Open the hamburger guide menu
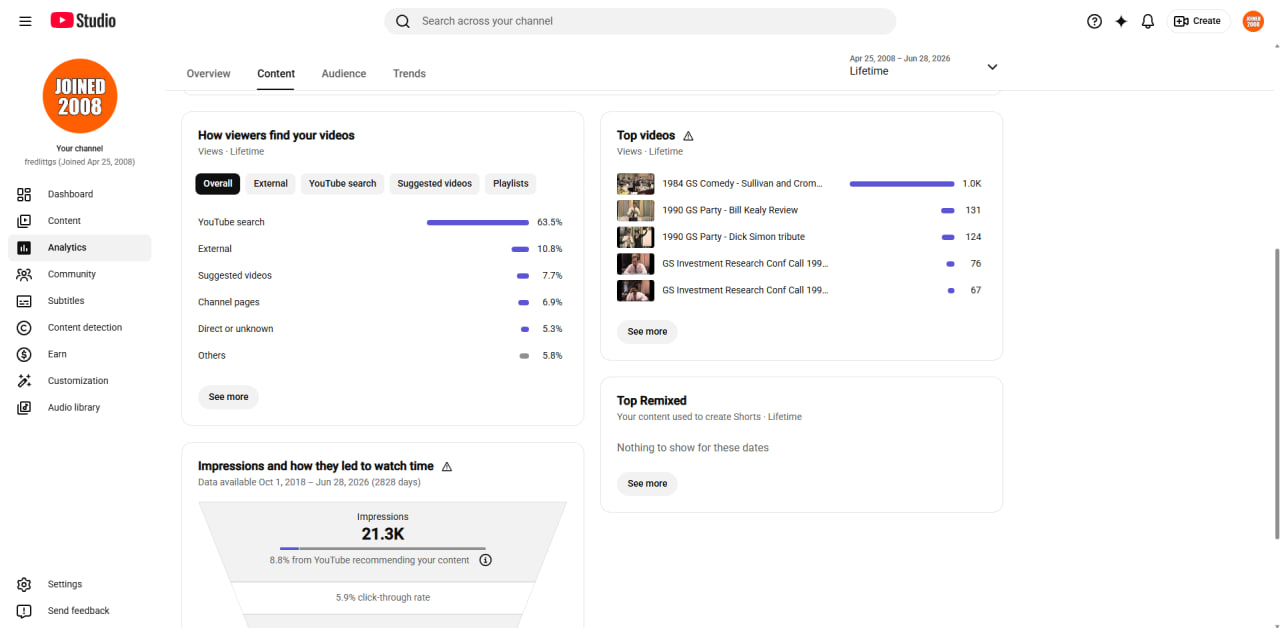The width and height of the screenshot is (1280, 628). point(25,21)
